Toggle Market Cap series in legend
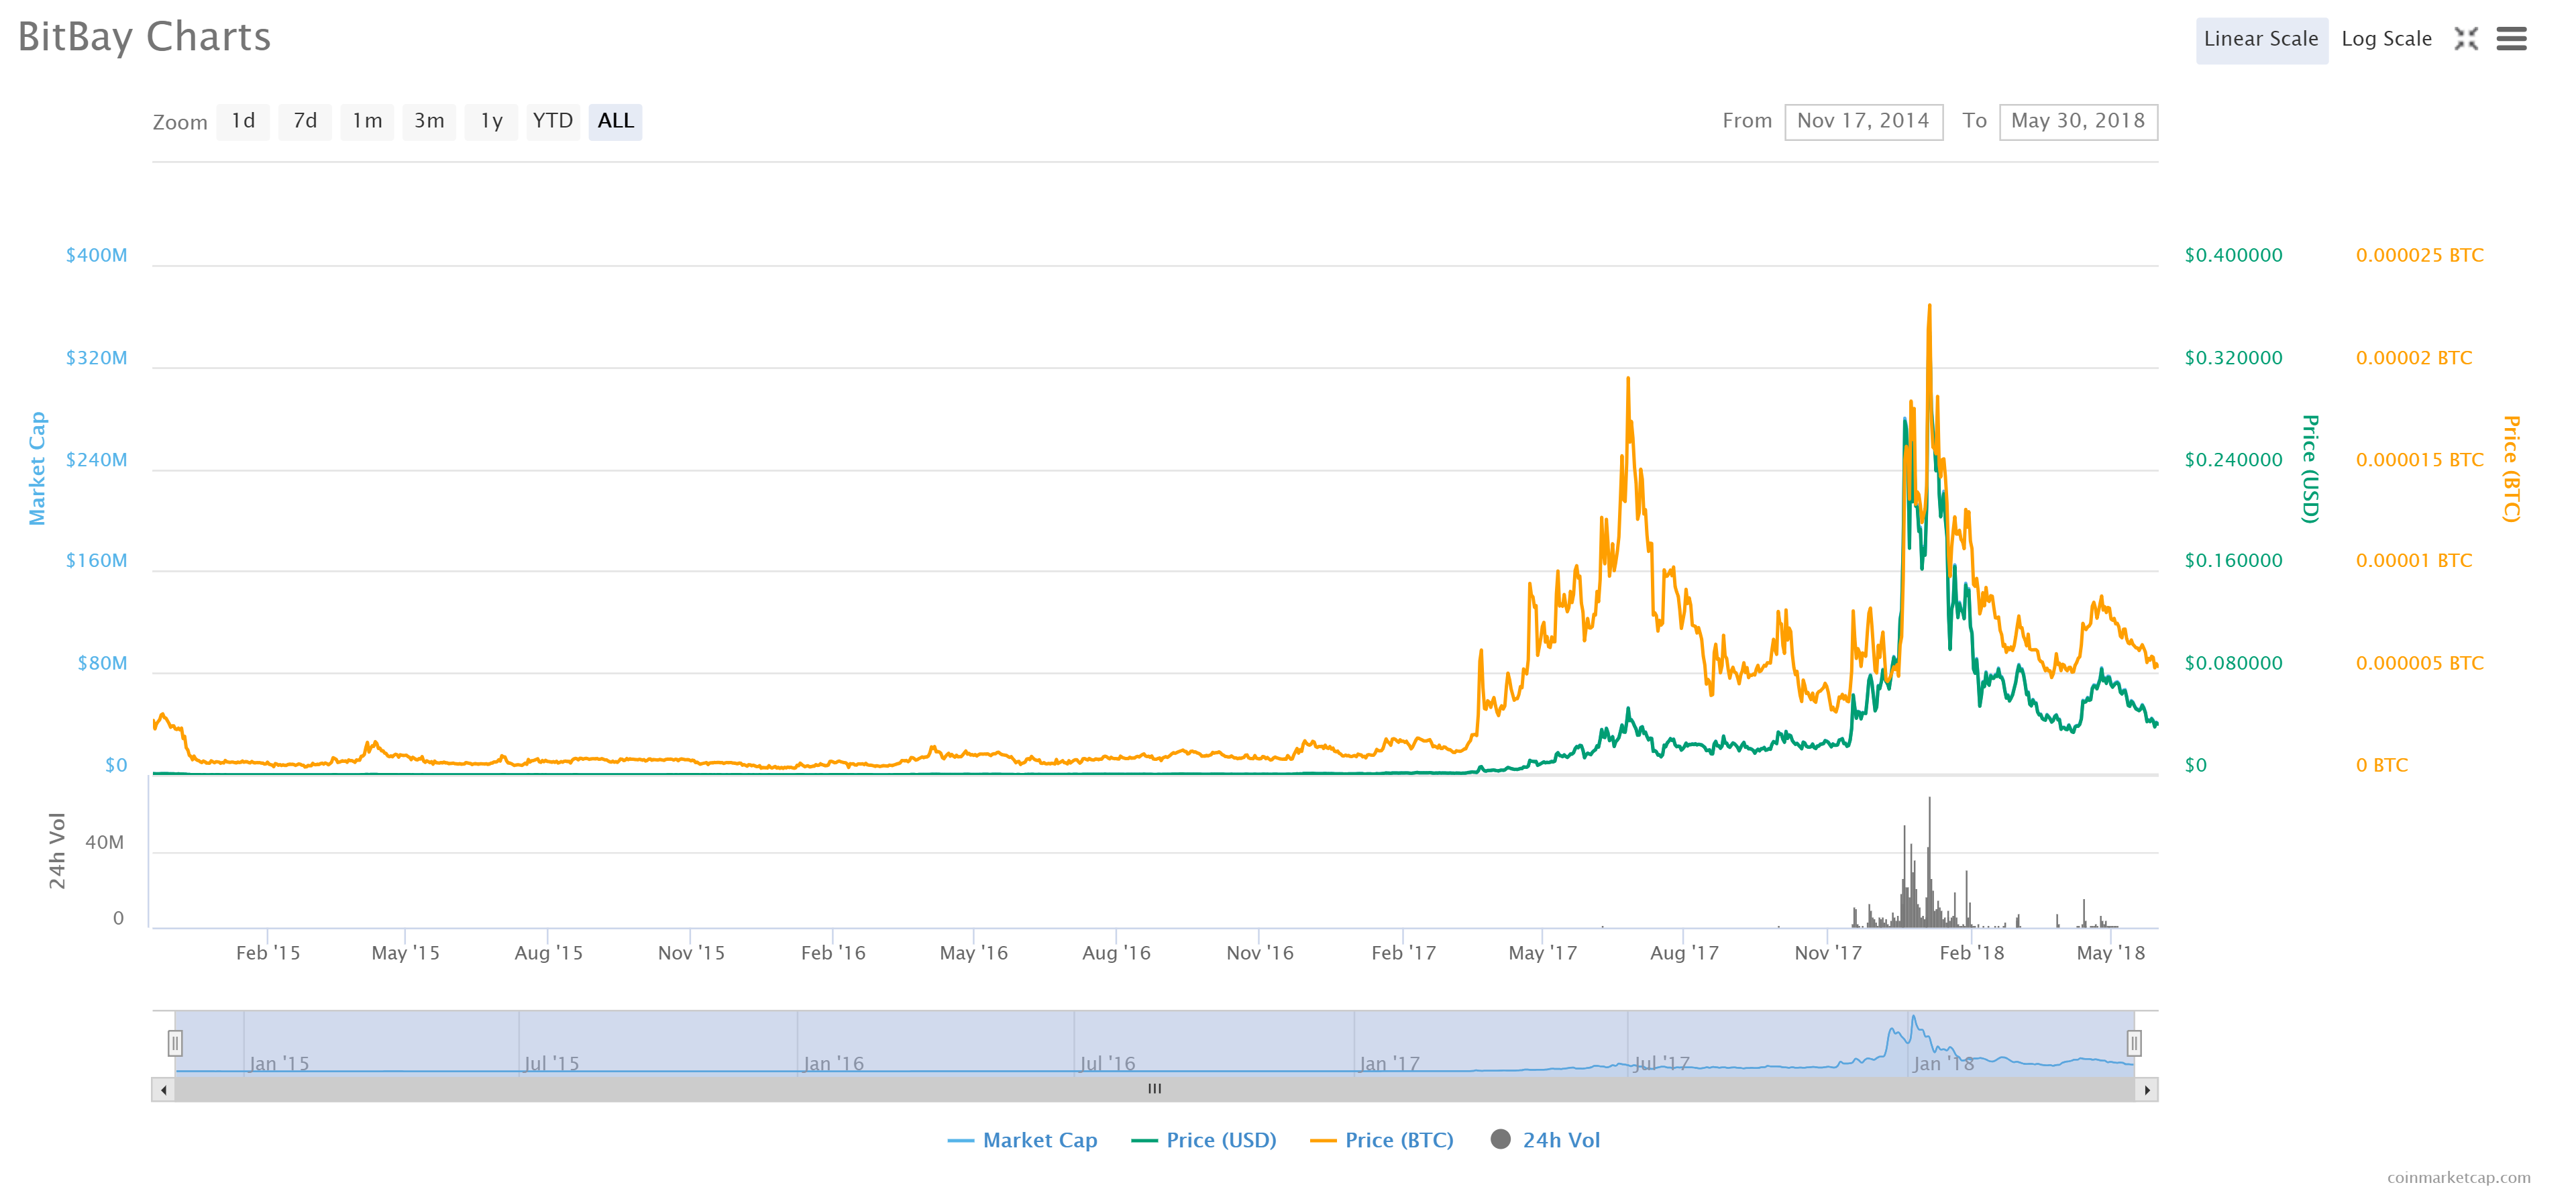 pyautogui.click(x=1022, y=1140)
